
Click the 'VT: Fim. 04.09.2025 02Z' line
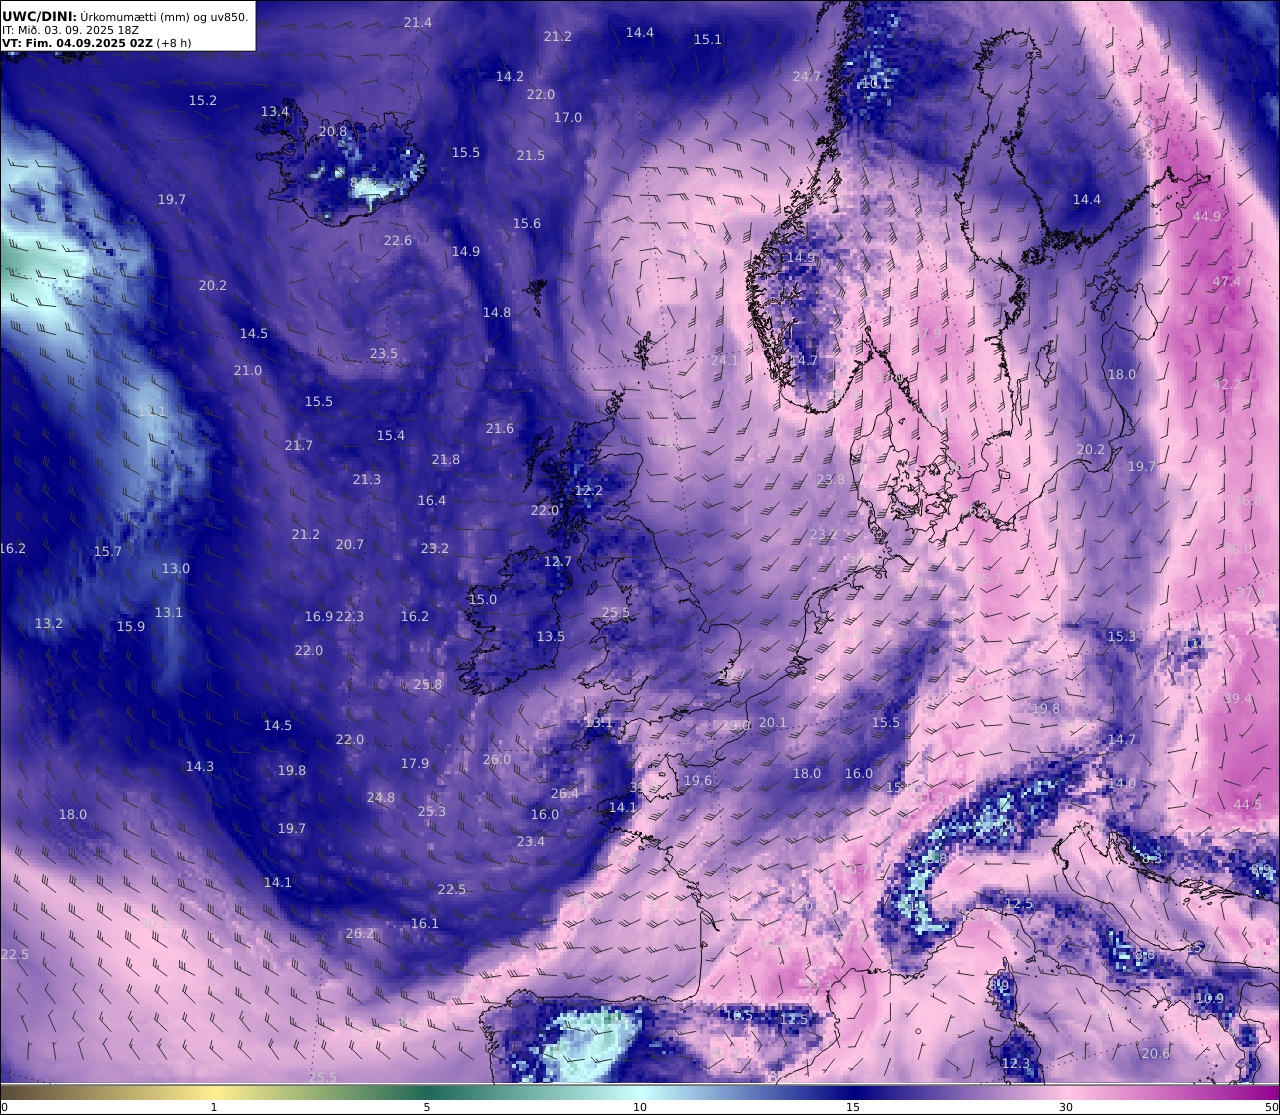click(x=78, y=43)
